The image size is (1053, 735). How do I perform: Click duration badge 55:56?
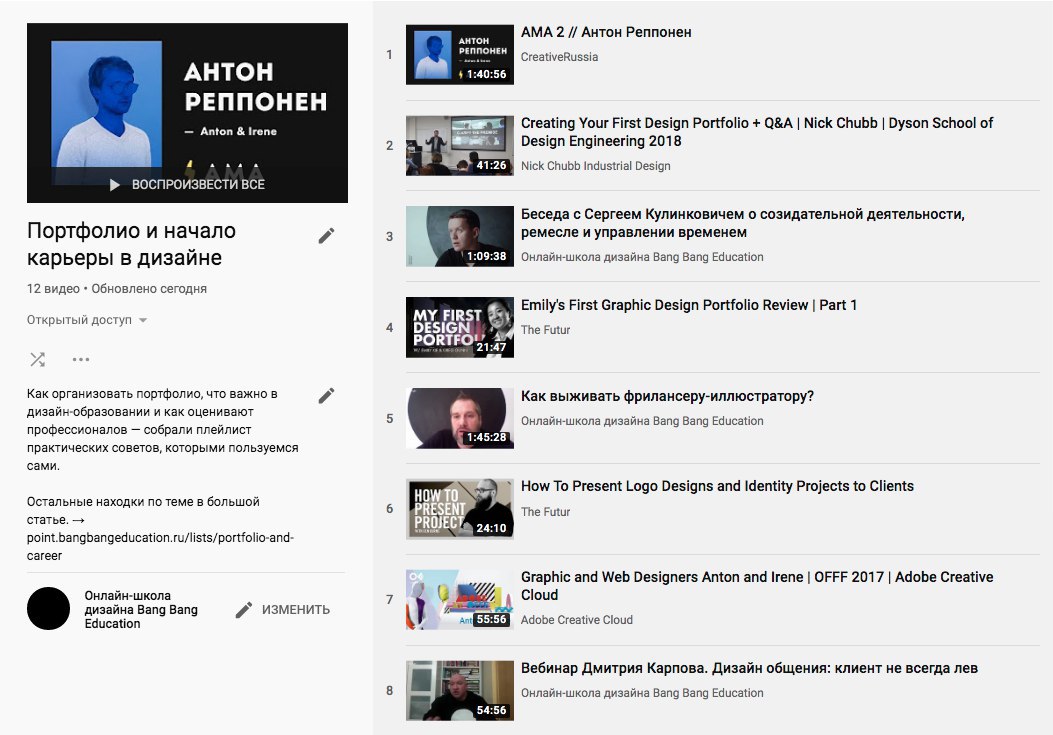492,619
